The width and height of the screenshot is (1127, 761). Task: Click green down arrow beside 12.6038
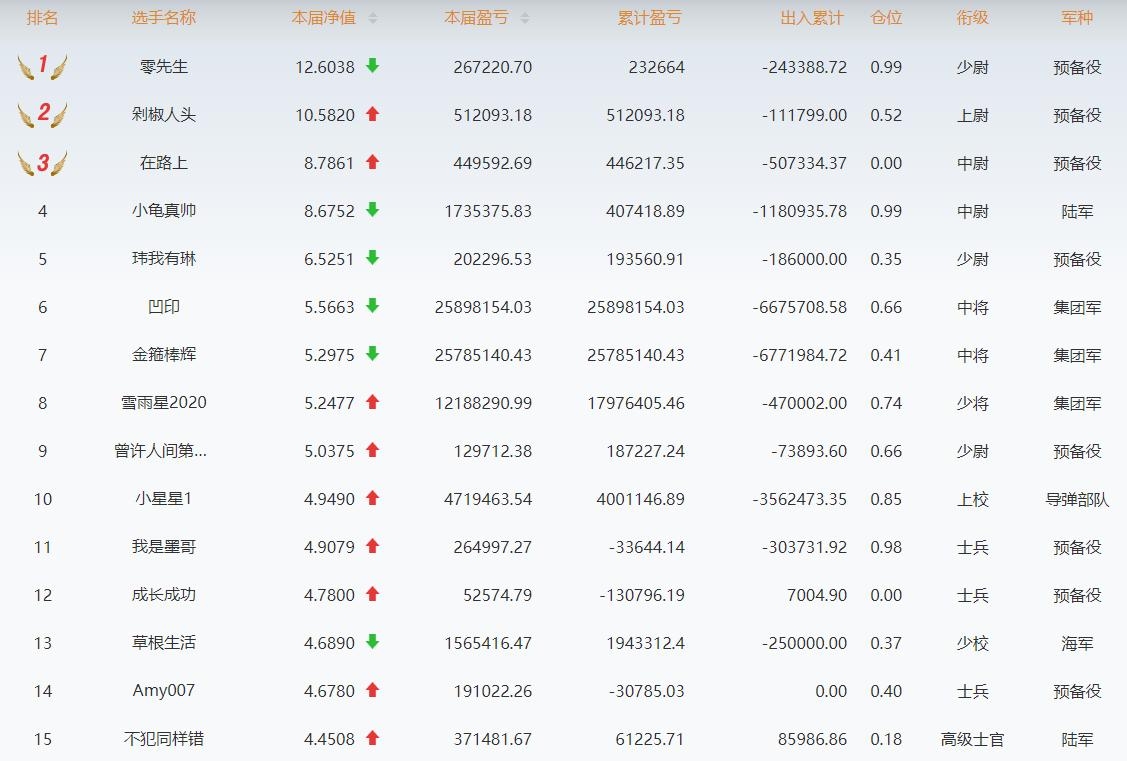click(372, 66)
